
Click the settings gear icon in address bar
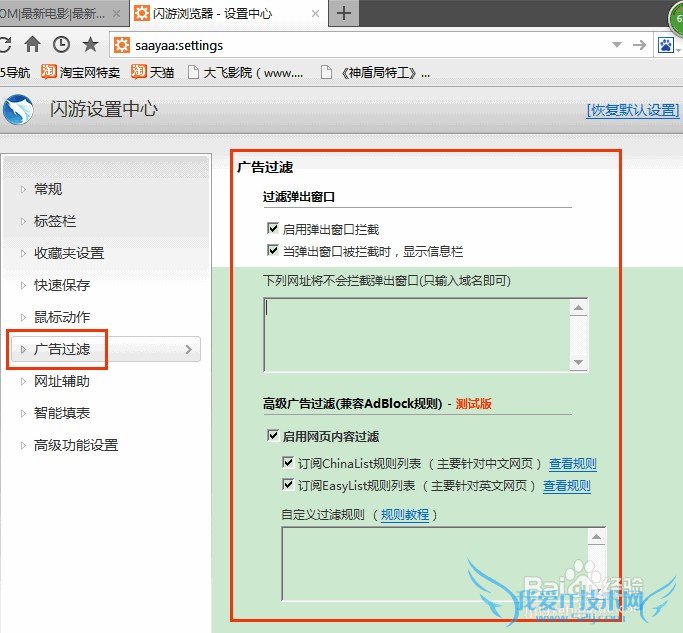[122, 45]
